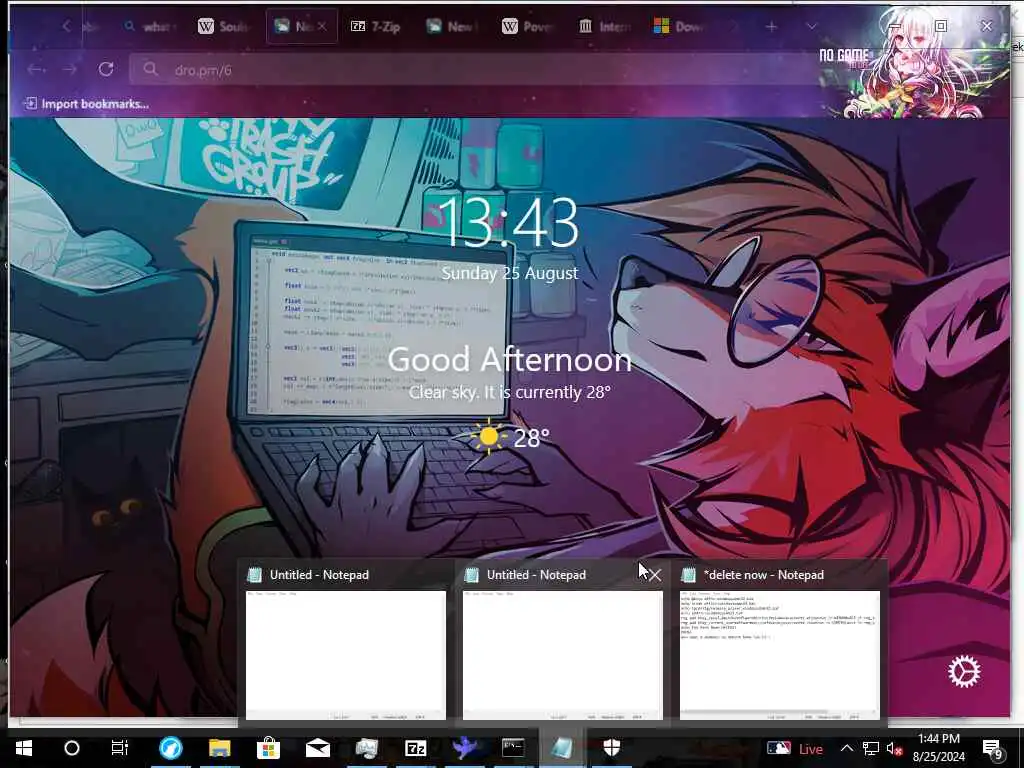The height and width of the screenshot is (768, 1024).
Task: Open a new browser tab with plus
Action: [771, 26]
